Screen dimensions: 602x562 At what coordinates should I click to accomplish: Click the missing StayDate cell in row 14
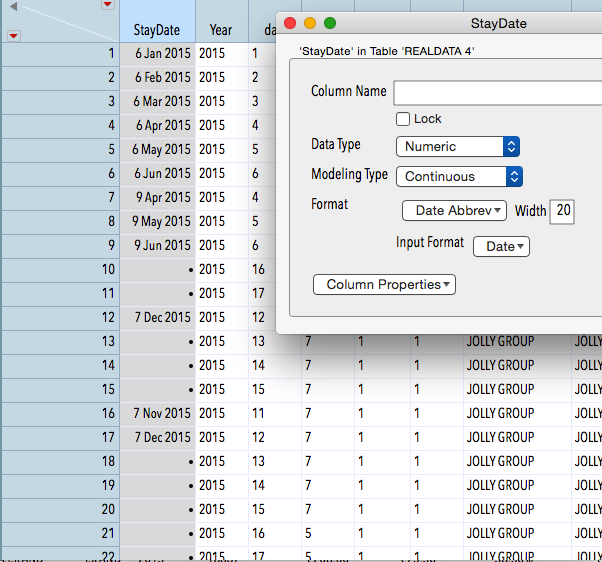158,366
